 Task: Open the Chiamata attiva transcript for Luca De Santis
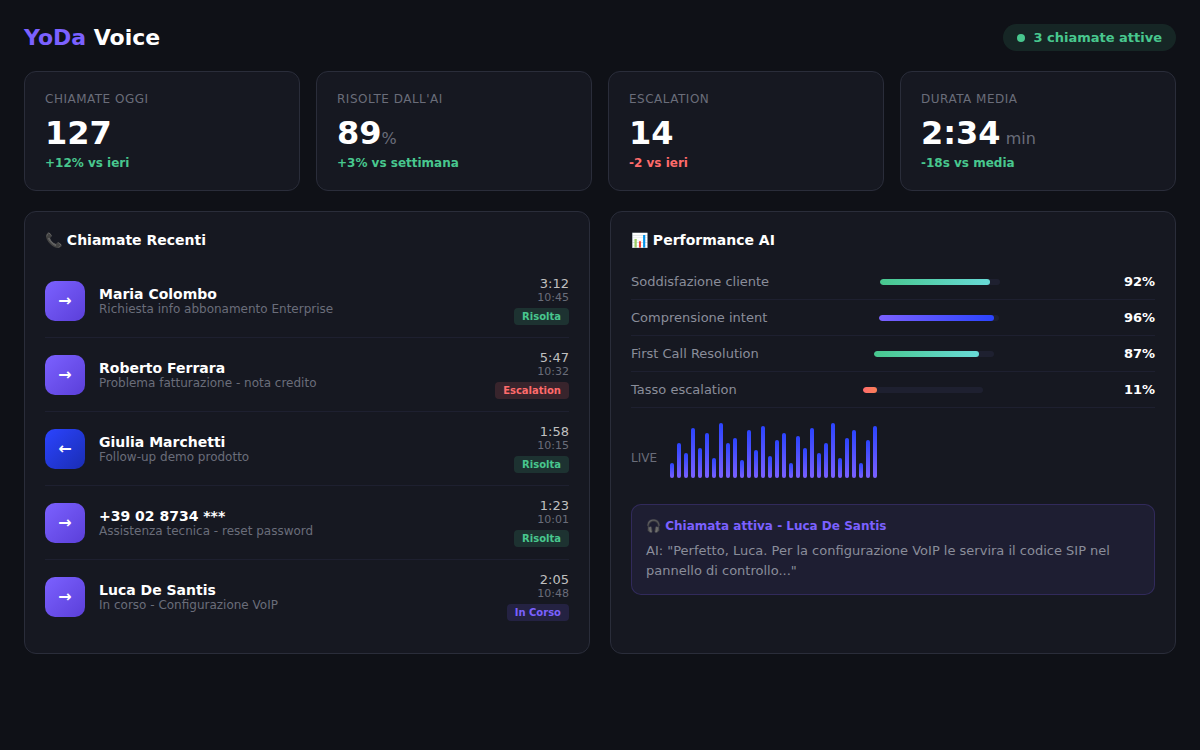[892, 550]
